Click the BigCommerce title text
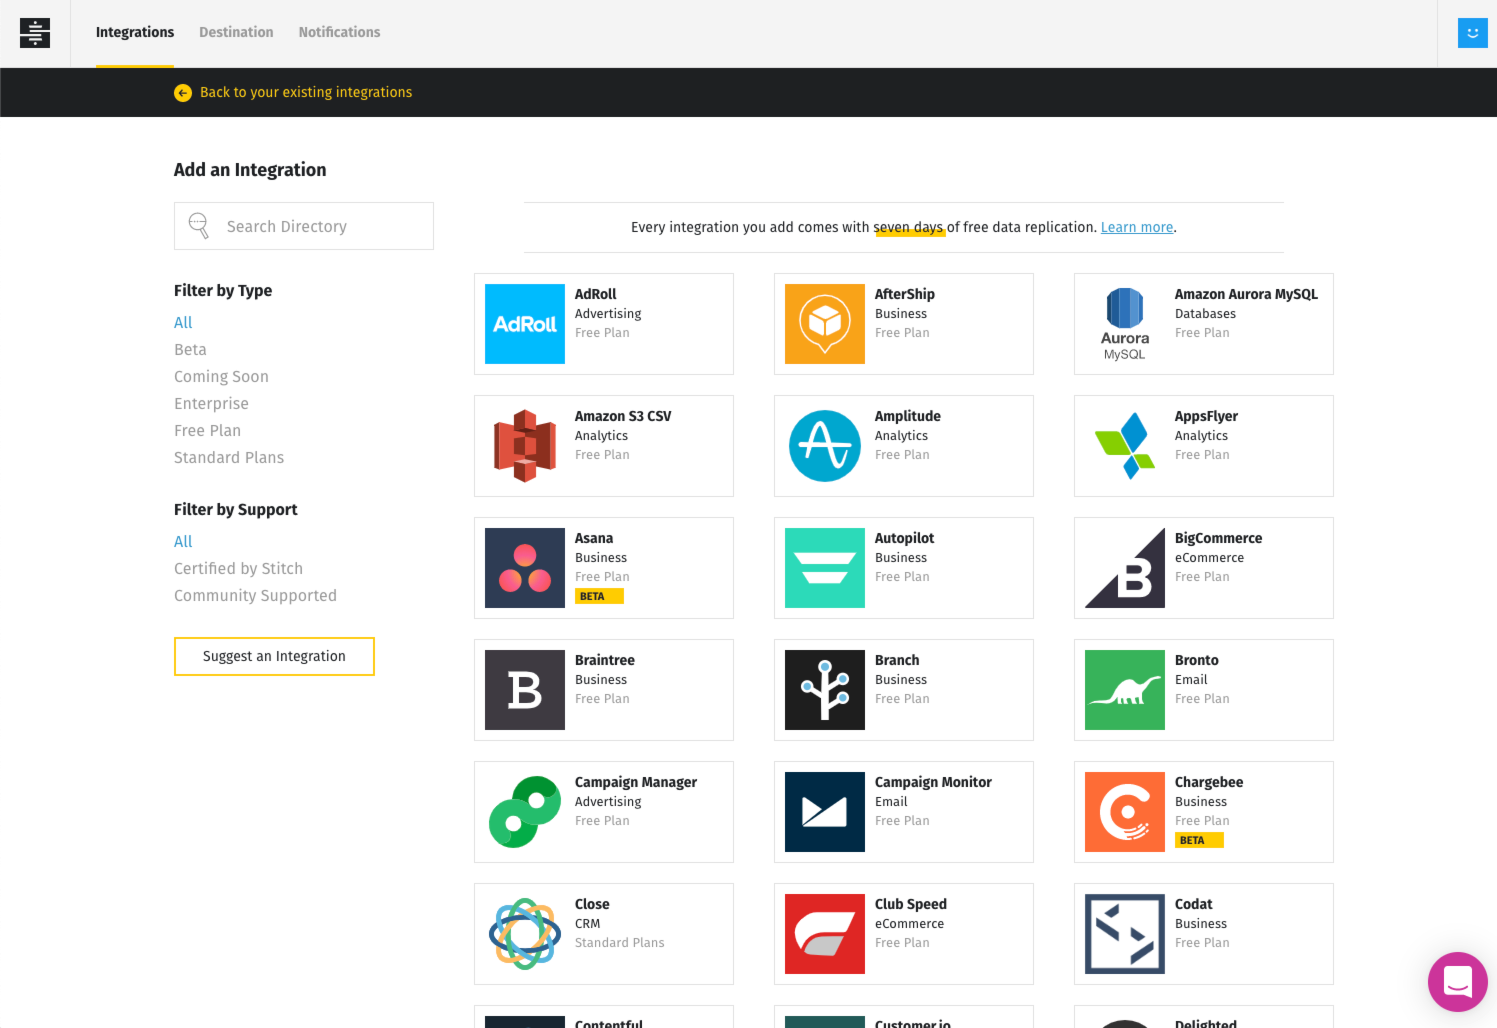1497x1028 pixels. (1218, 538)
